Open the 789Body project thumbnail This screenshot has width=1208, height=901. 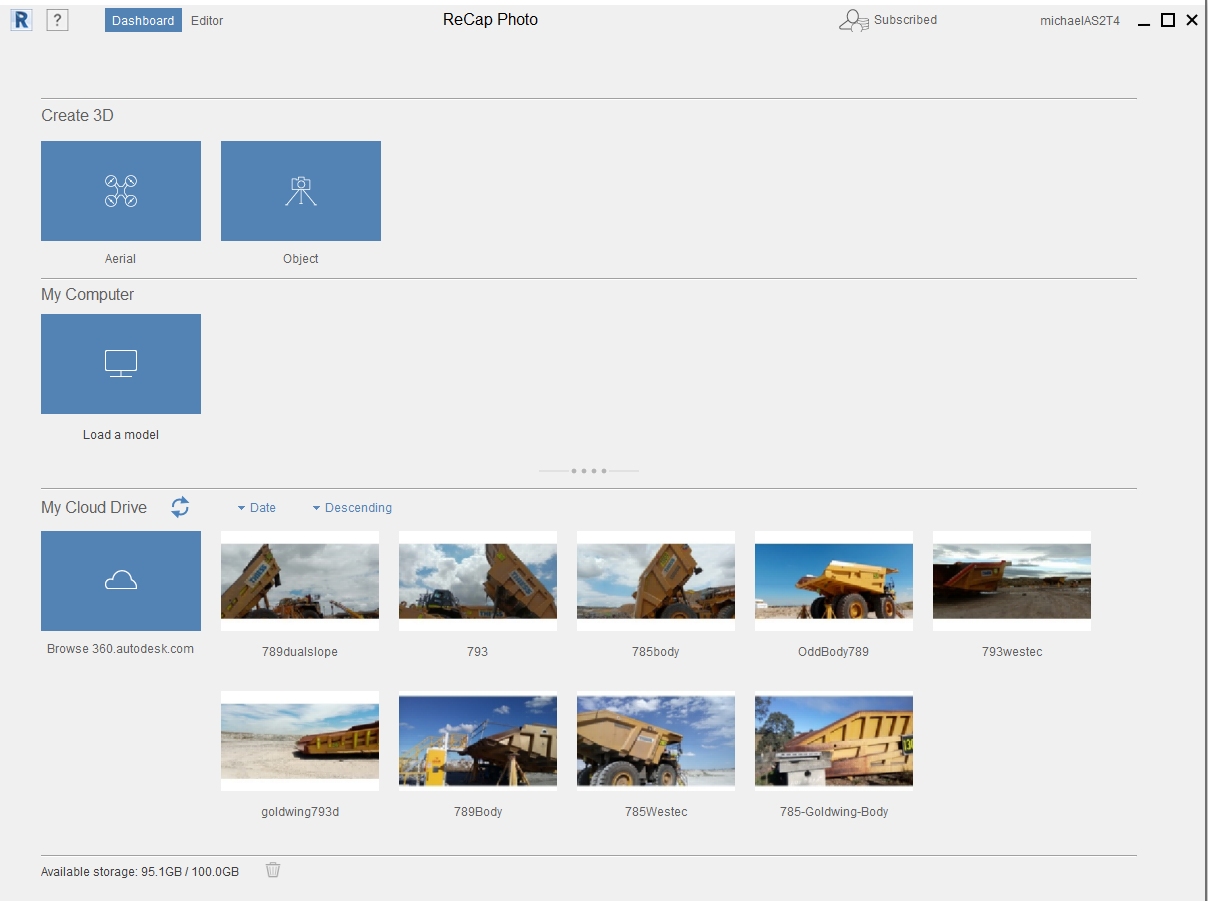[x=478, y=741]
